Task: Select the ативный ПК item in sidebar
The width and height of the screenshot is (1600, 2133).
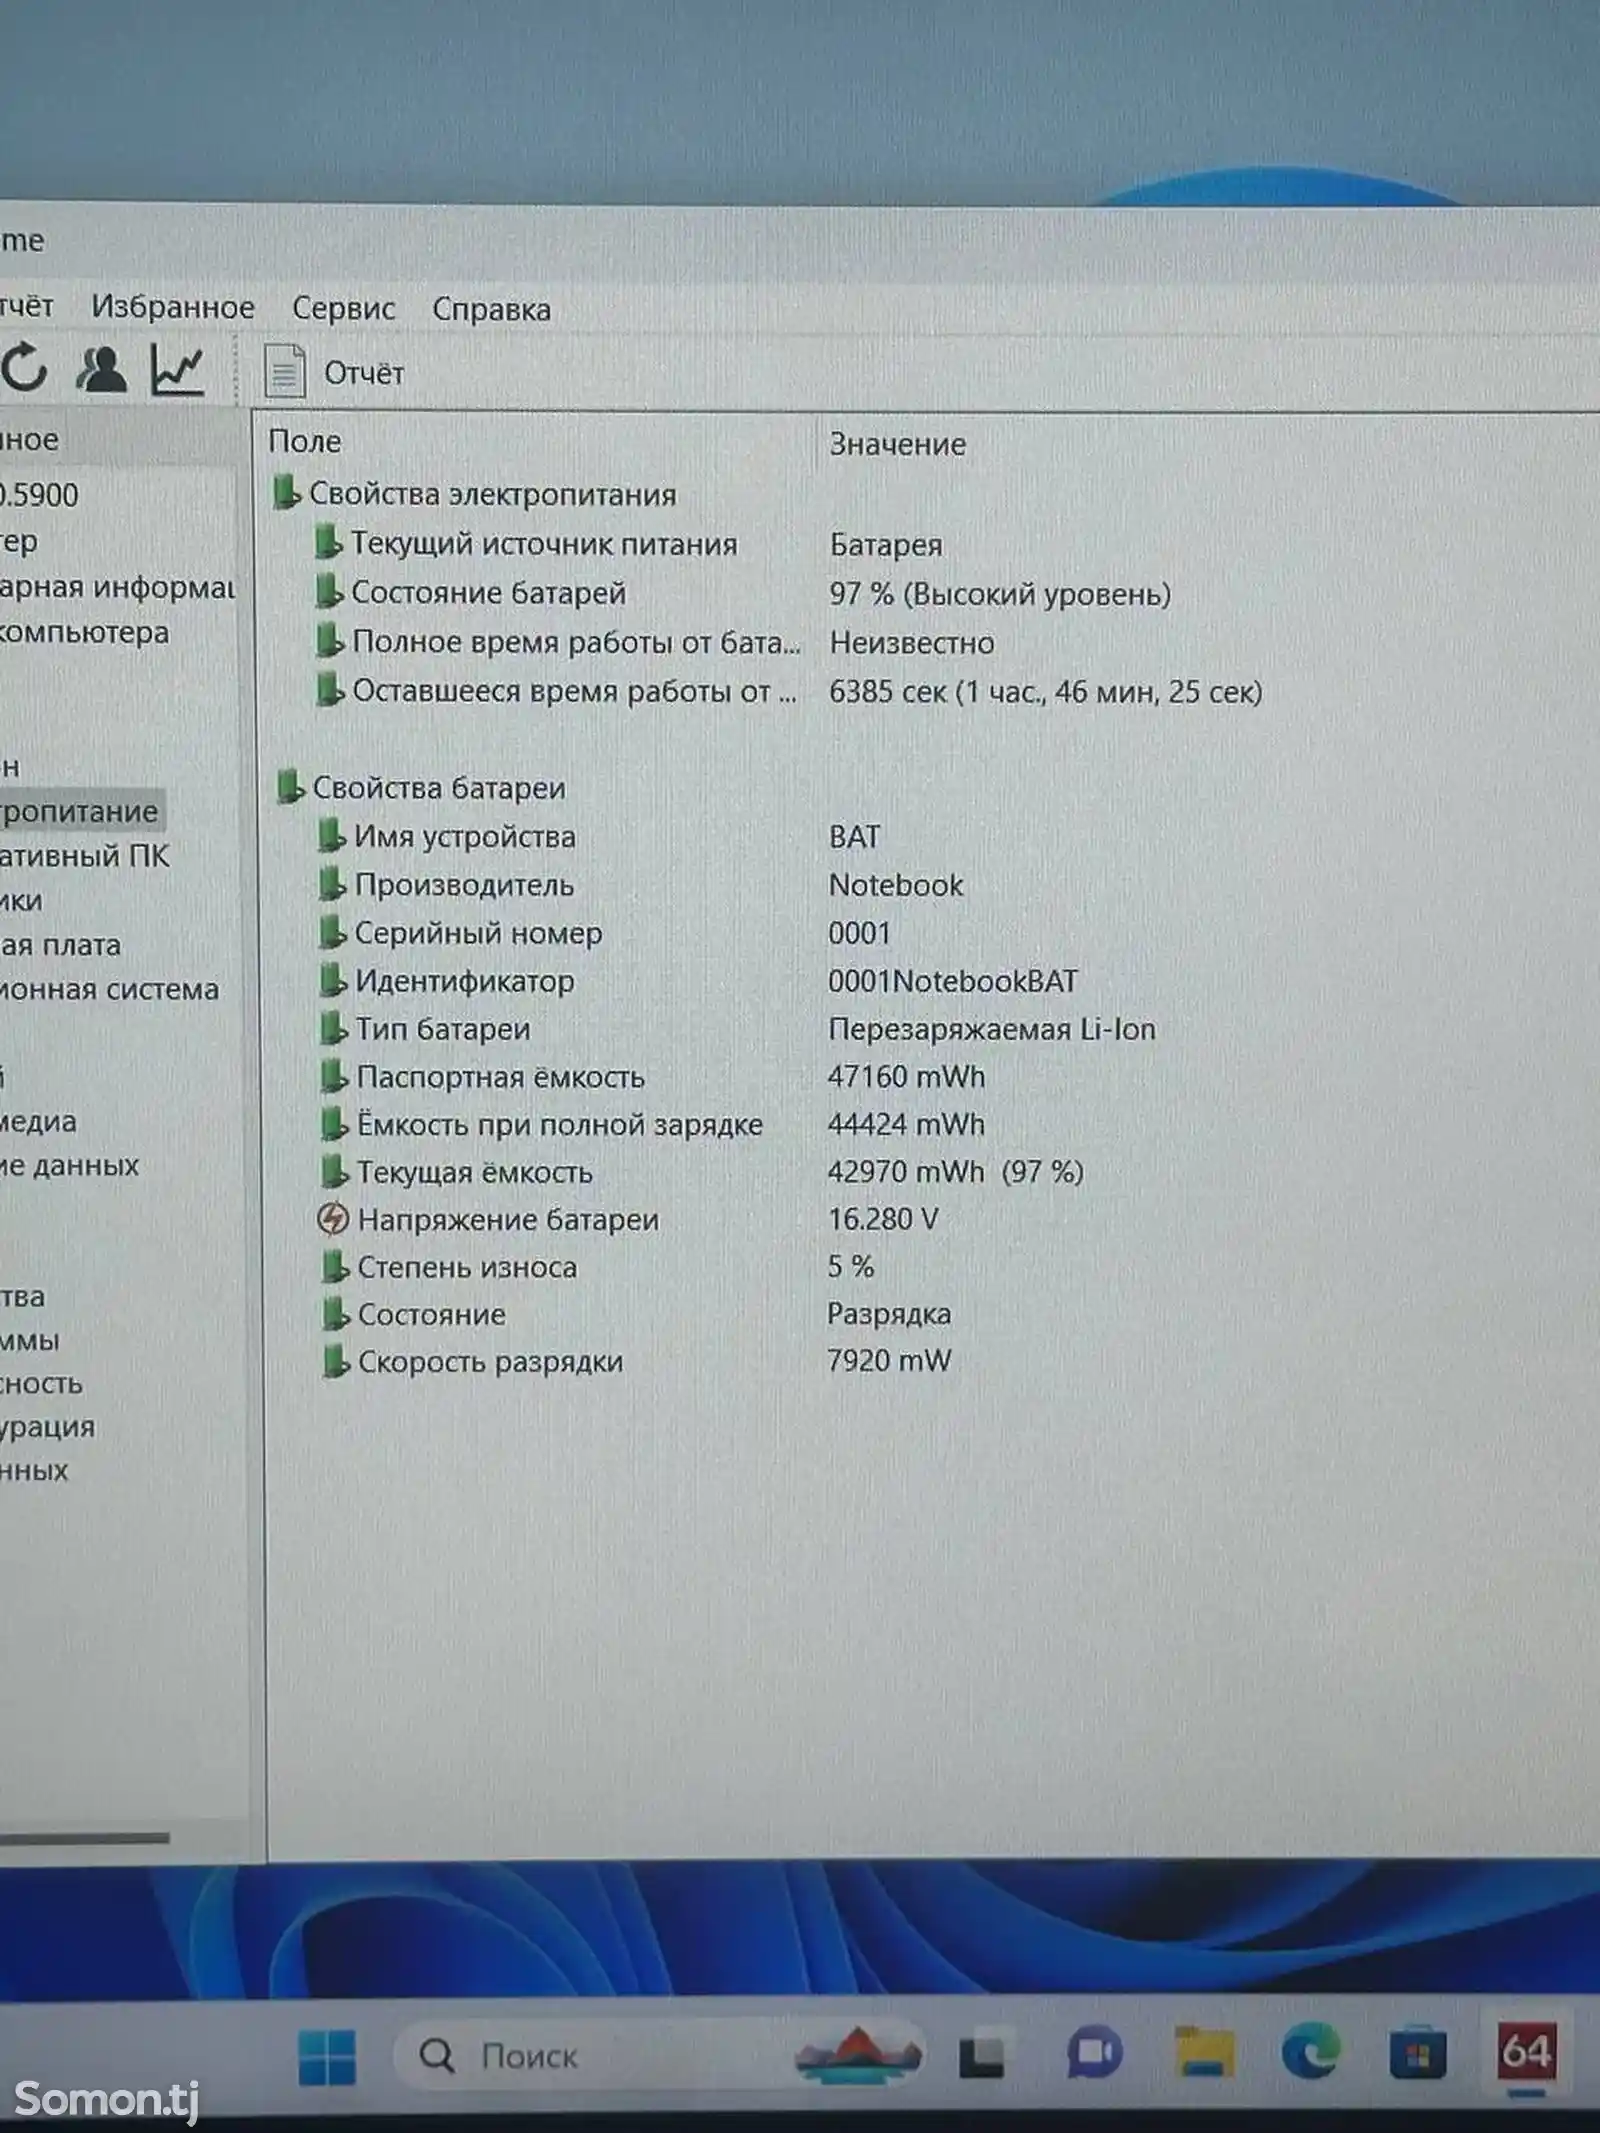Action: [85, 856]
